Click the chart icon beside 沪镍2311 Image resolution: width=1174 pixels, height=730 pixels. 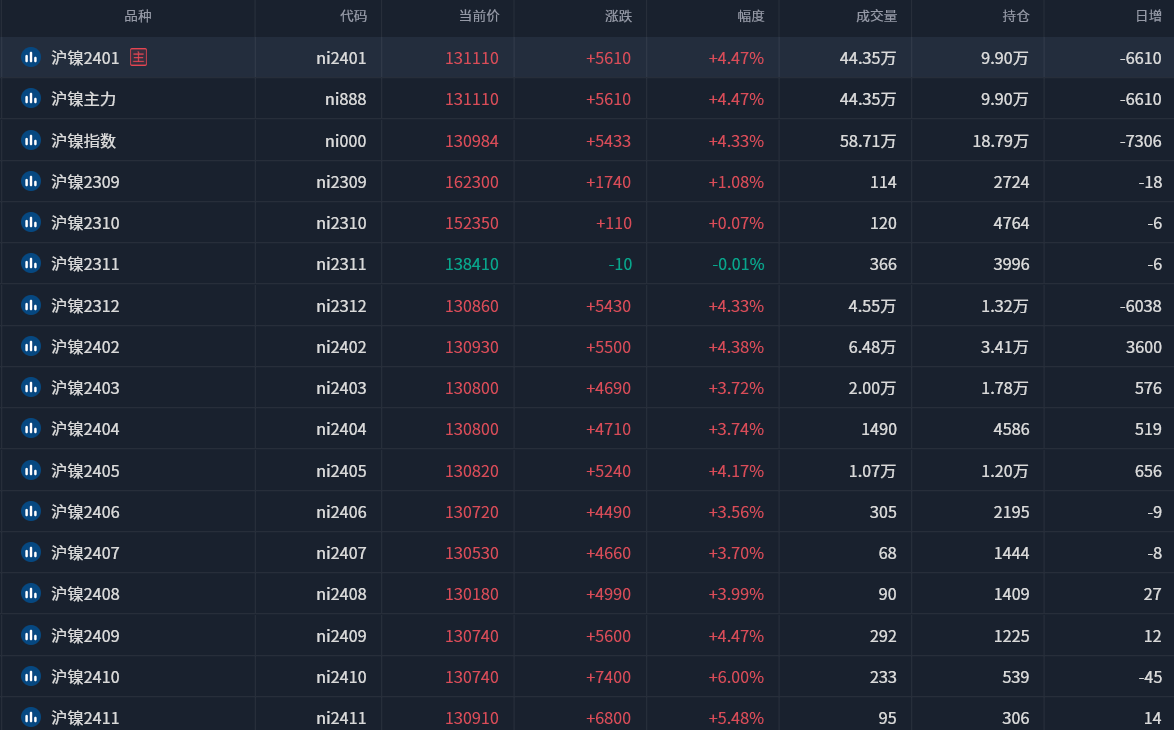point(31,264)
